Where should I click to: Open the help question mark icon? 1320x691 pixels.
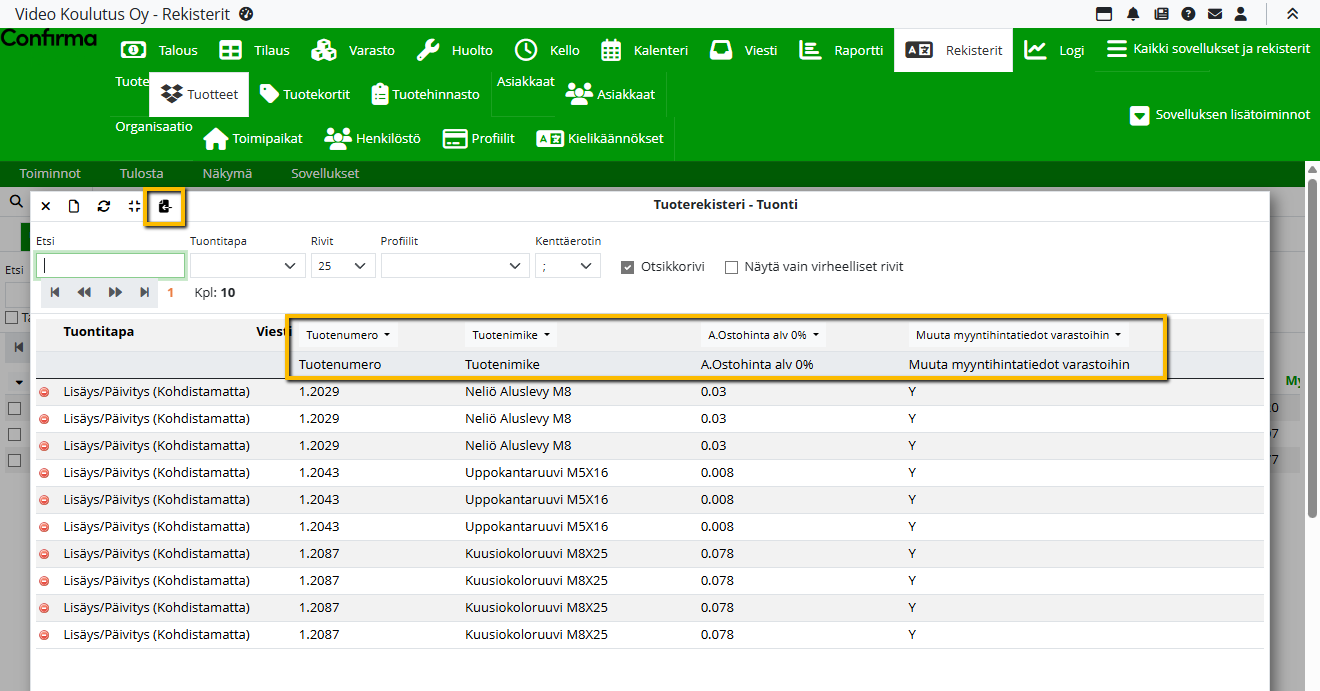pos(1188,14)
